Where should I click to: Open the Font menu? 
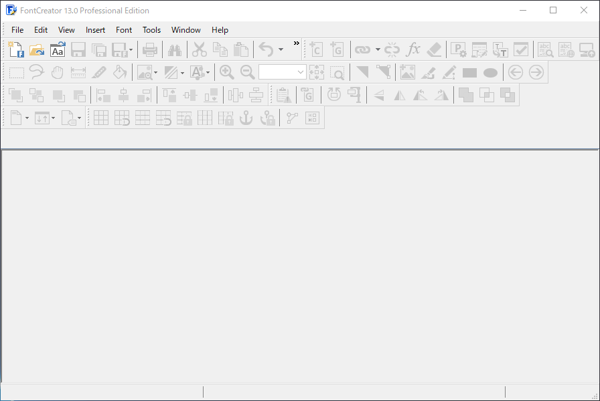click(124, 30)
